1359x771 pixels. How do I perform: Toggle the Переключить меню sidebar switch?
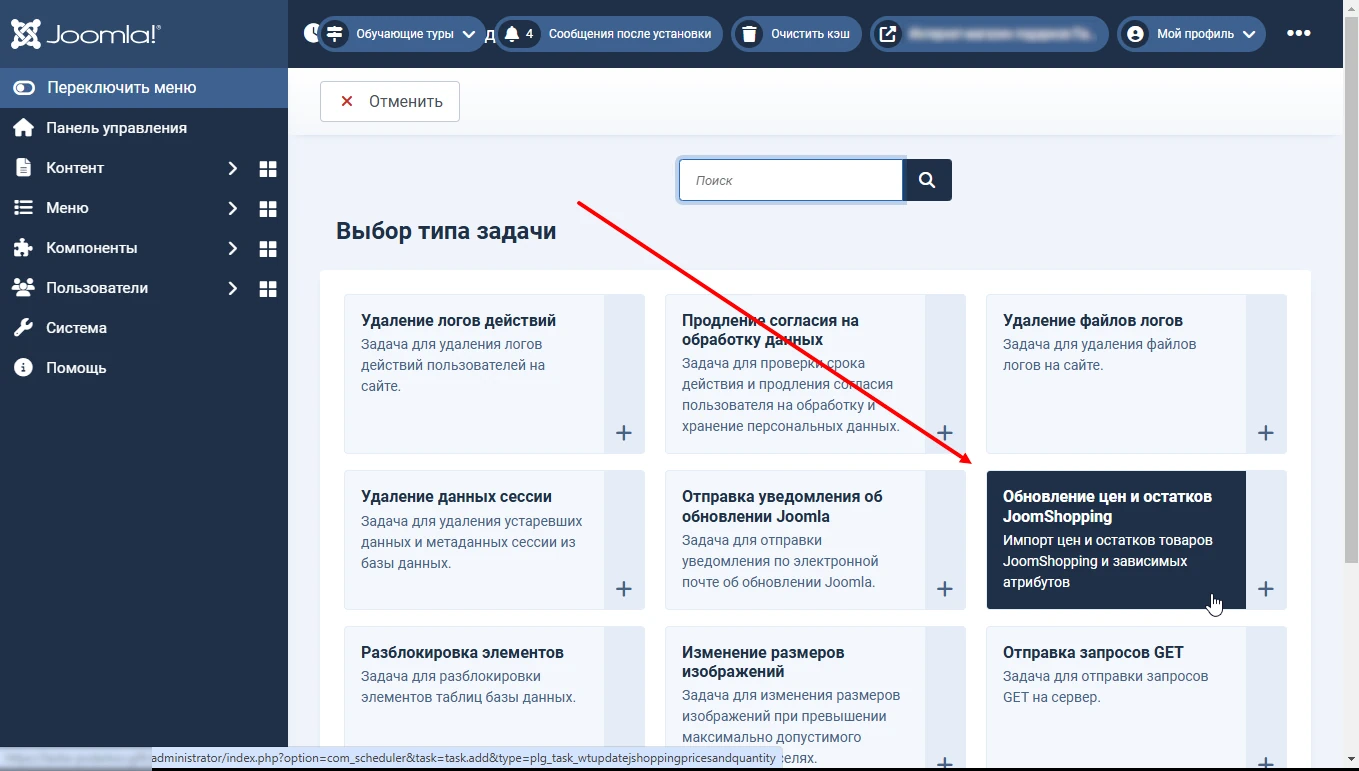point(24,88)
